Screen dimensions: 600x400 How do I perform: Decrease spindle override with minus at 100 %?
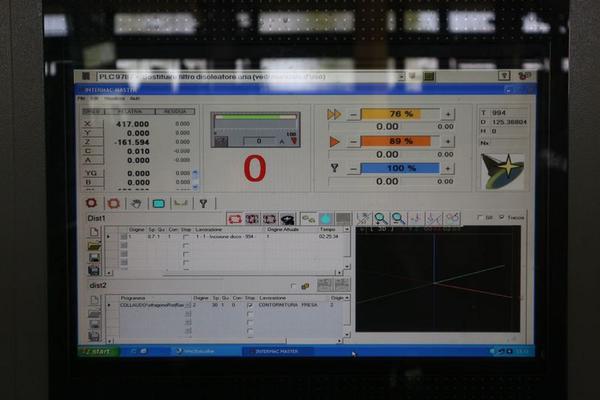tap(353, 168)
